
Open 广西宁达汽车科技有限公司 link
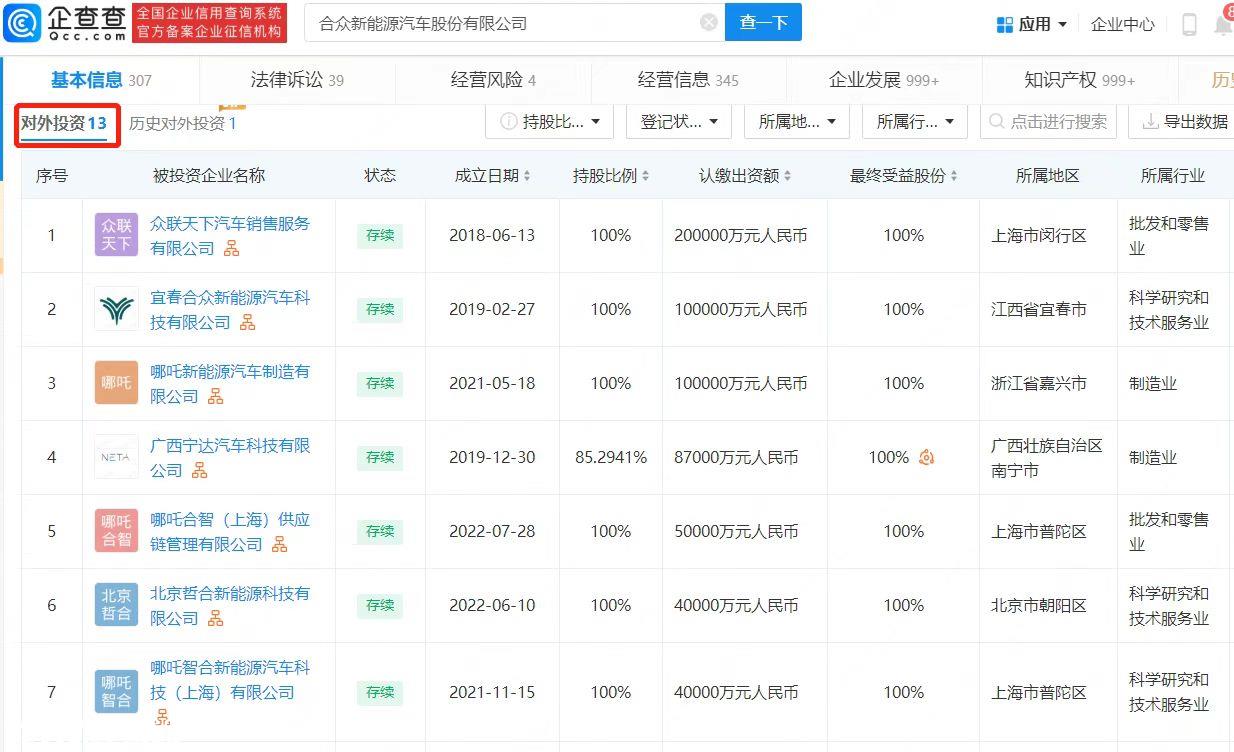tap(230, 457)
